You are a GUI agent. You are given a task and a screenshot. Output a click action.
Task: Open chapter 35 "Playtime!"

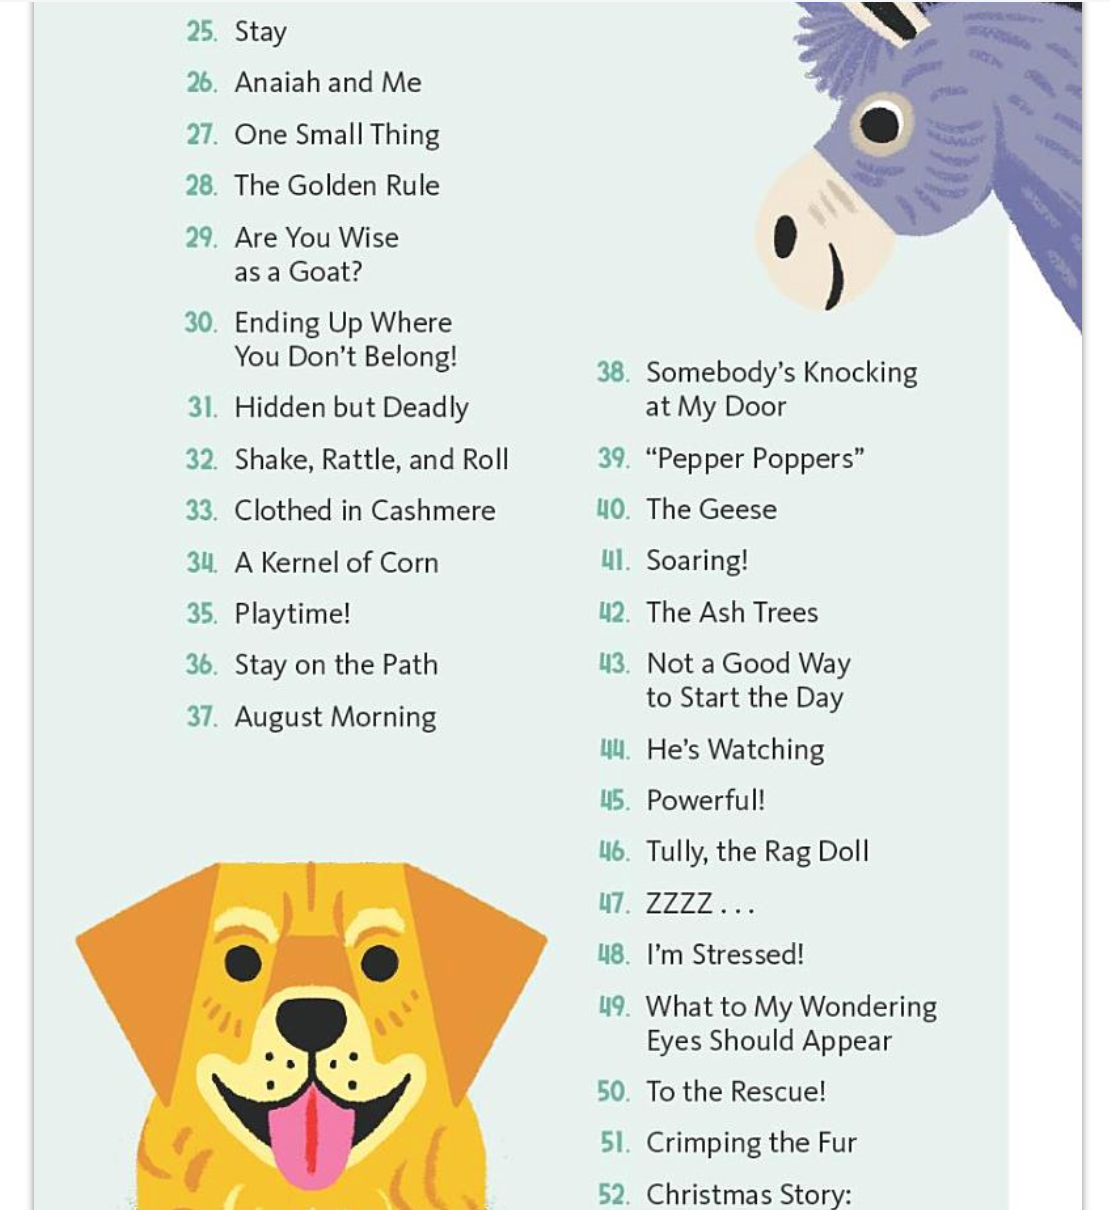click(292, 614)
